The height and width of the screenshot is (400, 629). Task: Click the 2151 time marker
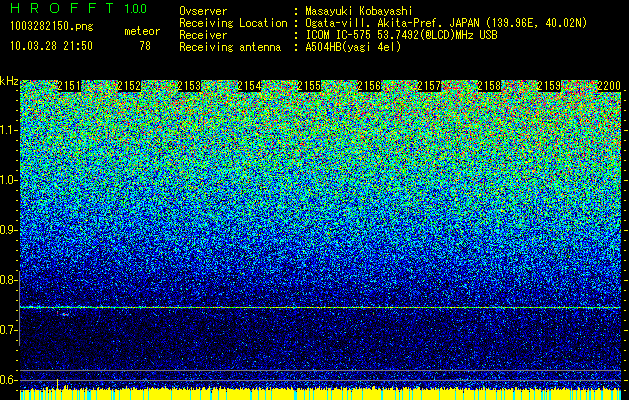tap(69, 86)
